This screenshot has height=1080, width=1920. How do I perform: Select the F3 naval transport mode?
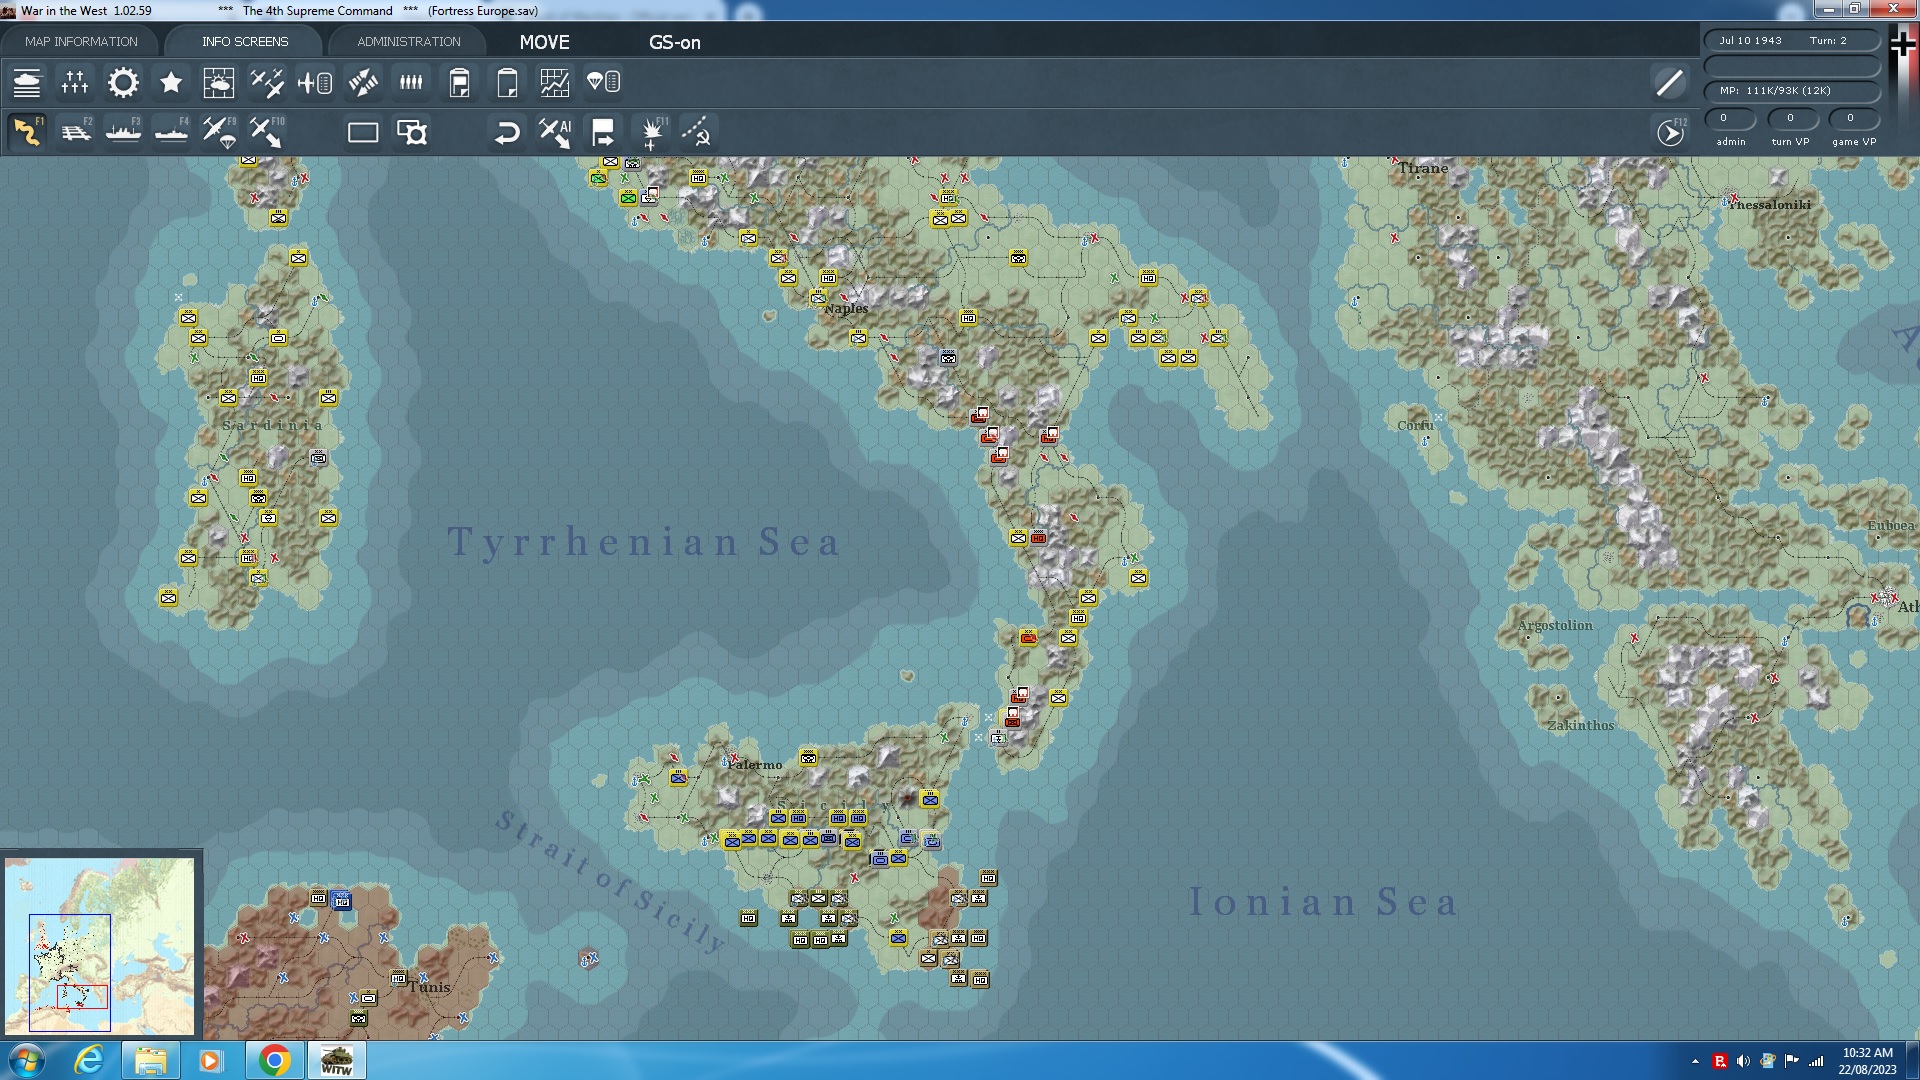pyautogui.click(x=123, y=132)
